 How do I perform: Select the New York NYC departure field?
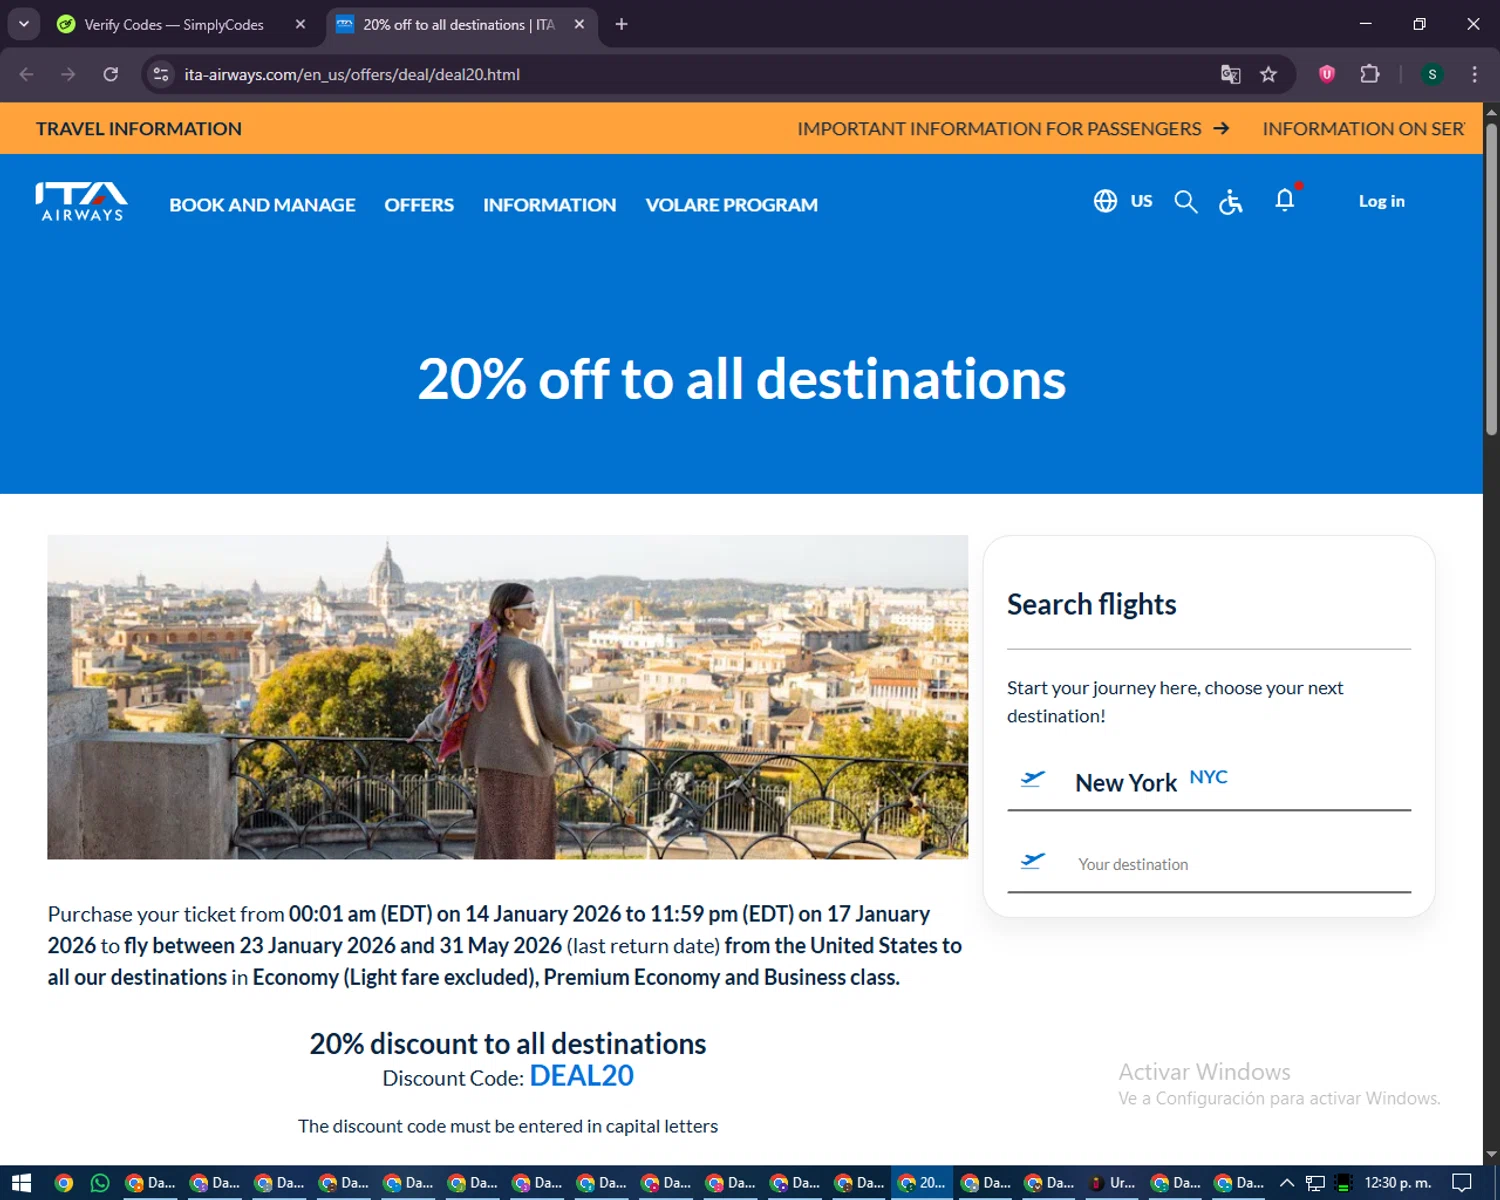(x=1209, y=782)
